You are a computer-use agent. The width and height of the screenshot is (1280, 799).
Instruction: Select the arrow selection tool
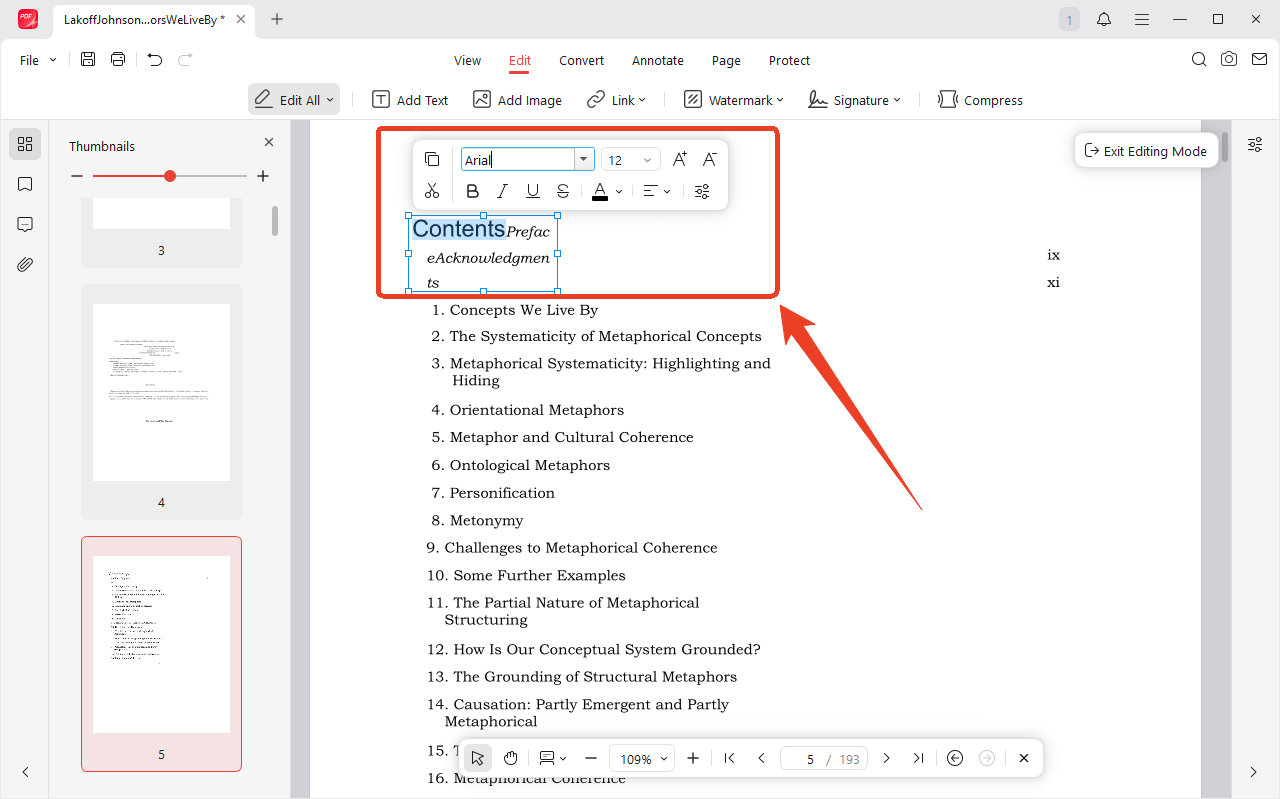click(x=478, y=758)
